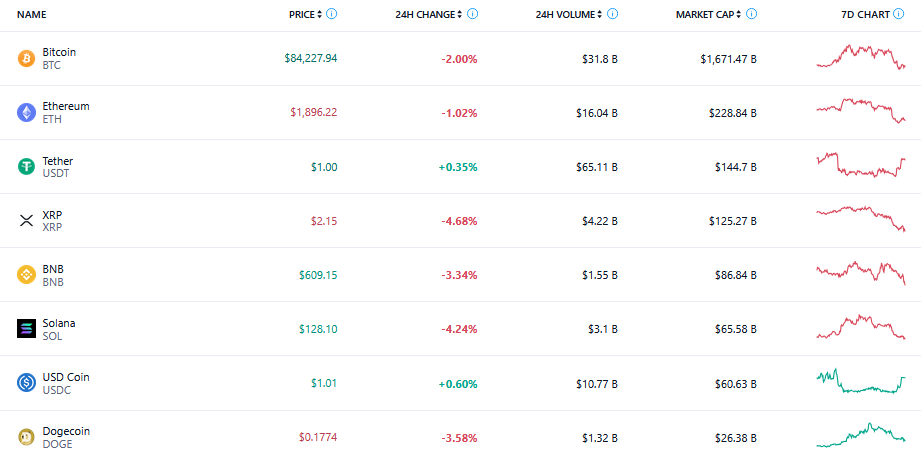Click XRP 24h change -4.68%
The width and height of the screenshot is (921, 461).
[459, 221]
